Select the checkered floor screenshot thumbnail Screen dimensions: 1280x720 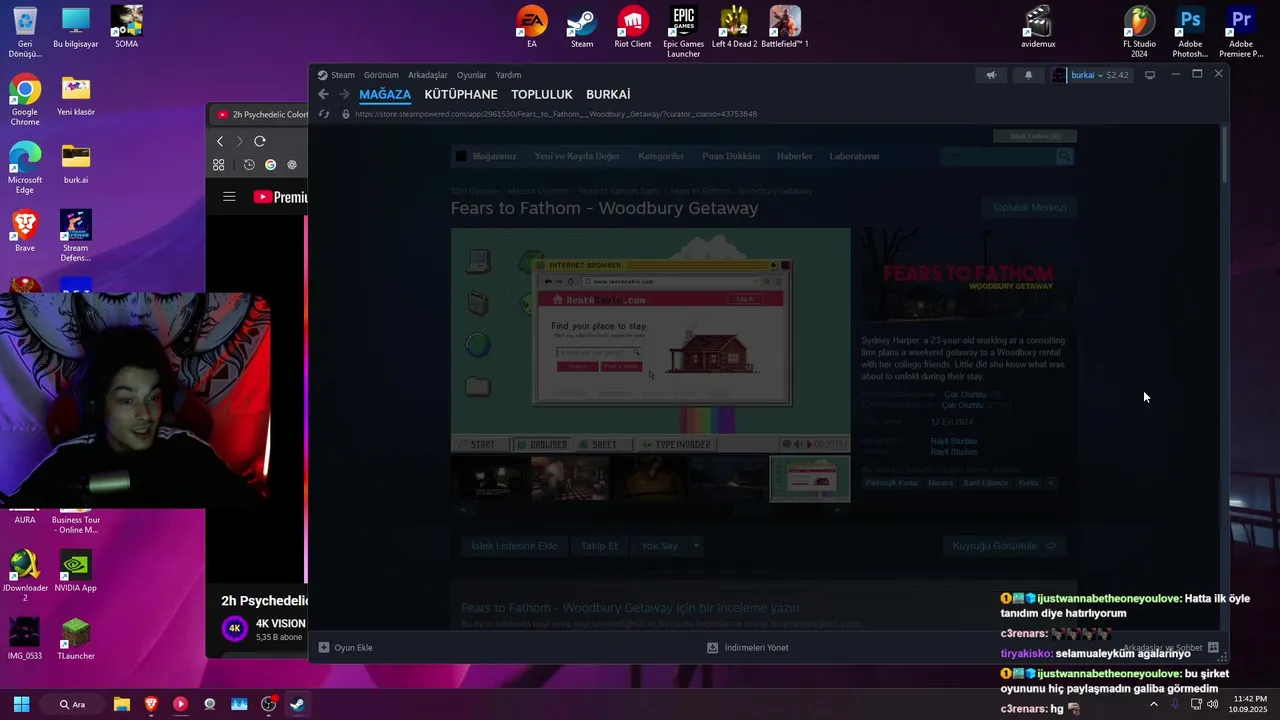[x=570, y=479]
